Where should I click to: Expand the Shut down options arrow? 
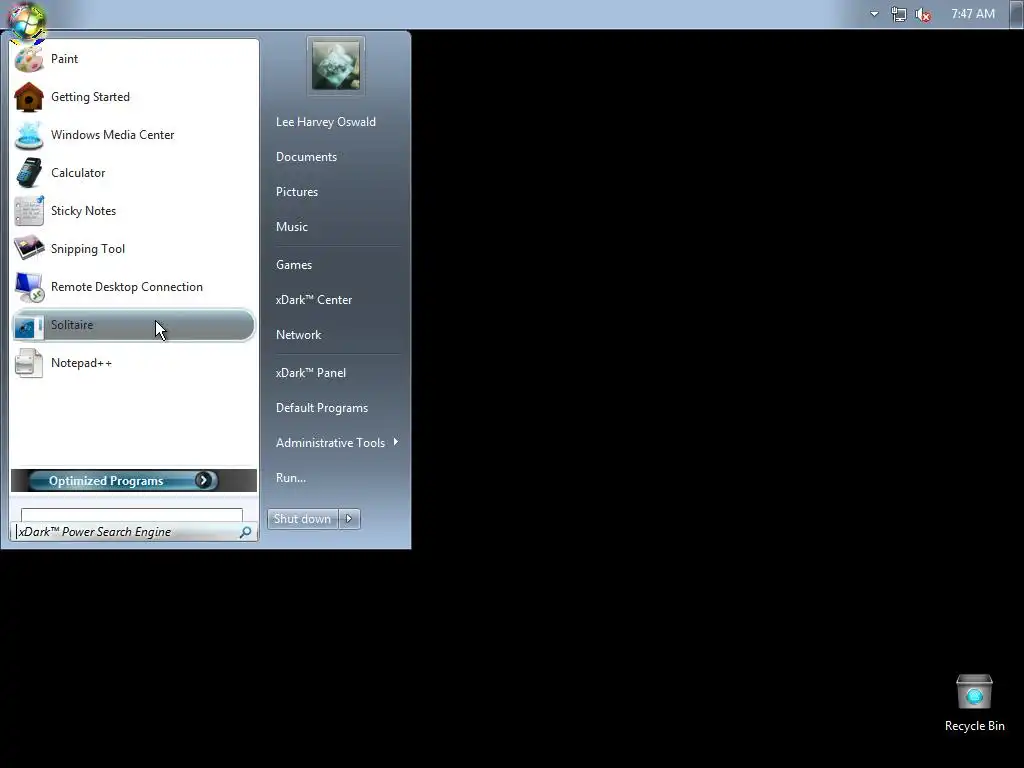(349, 519)
